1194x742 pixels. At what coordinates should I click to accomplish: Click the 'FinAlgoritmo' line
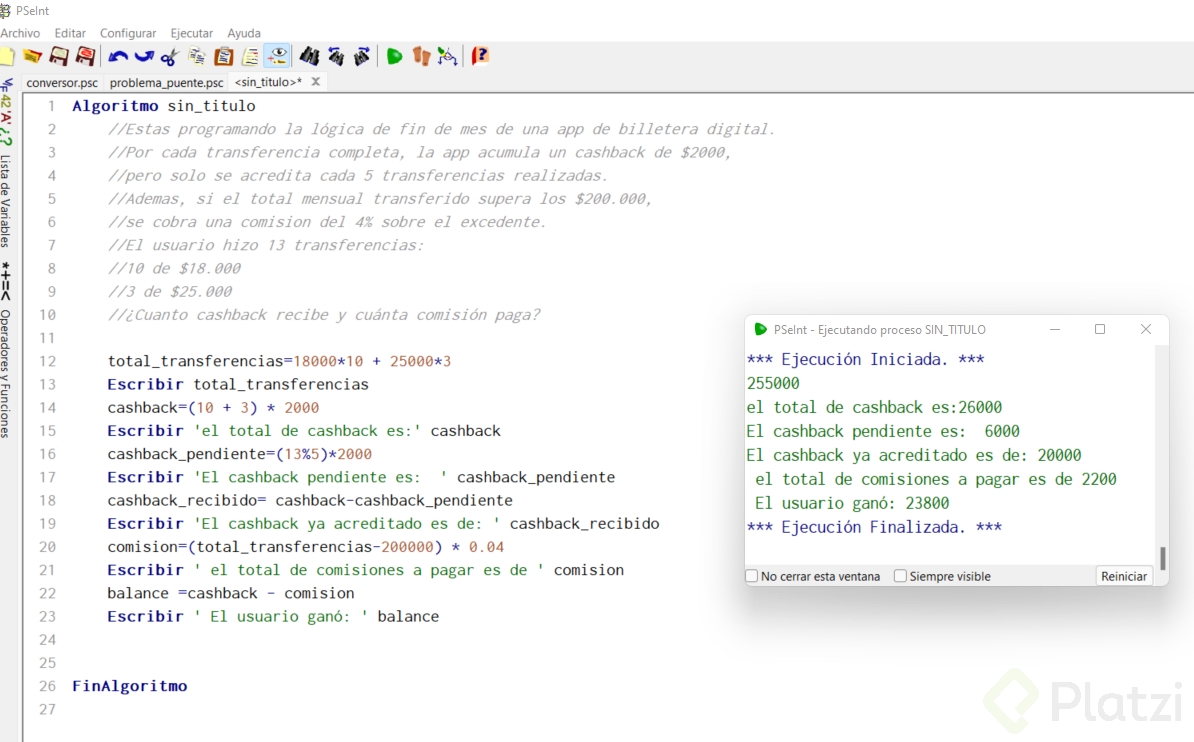click(129, 686)
